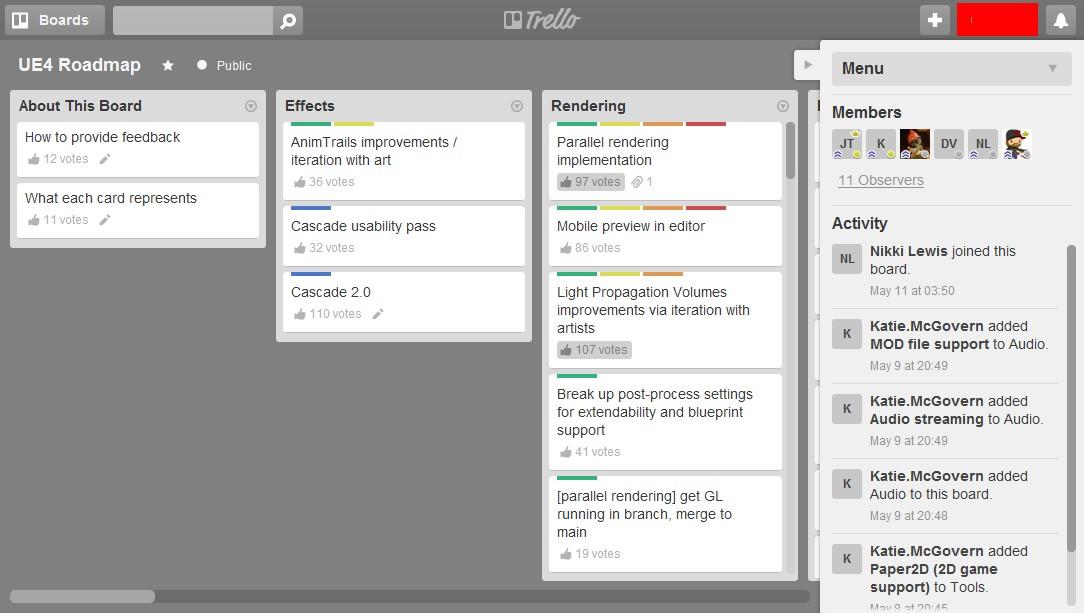The width and height of the screenshot is (1084, 613).
Task: Click green label on AnimTrails card
Action: [x=310, y=124]
